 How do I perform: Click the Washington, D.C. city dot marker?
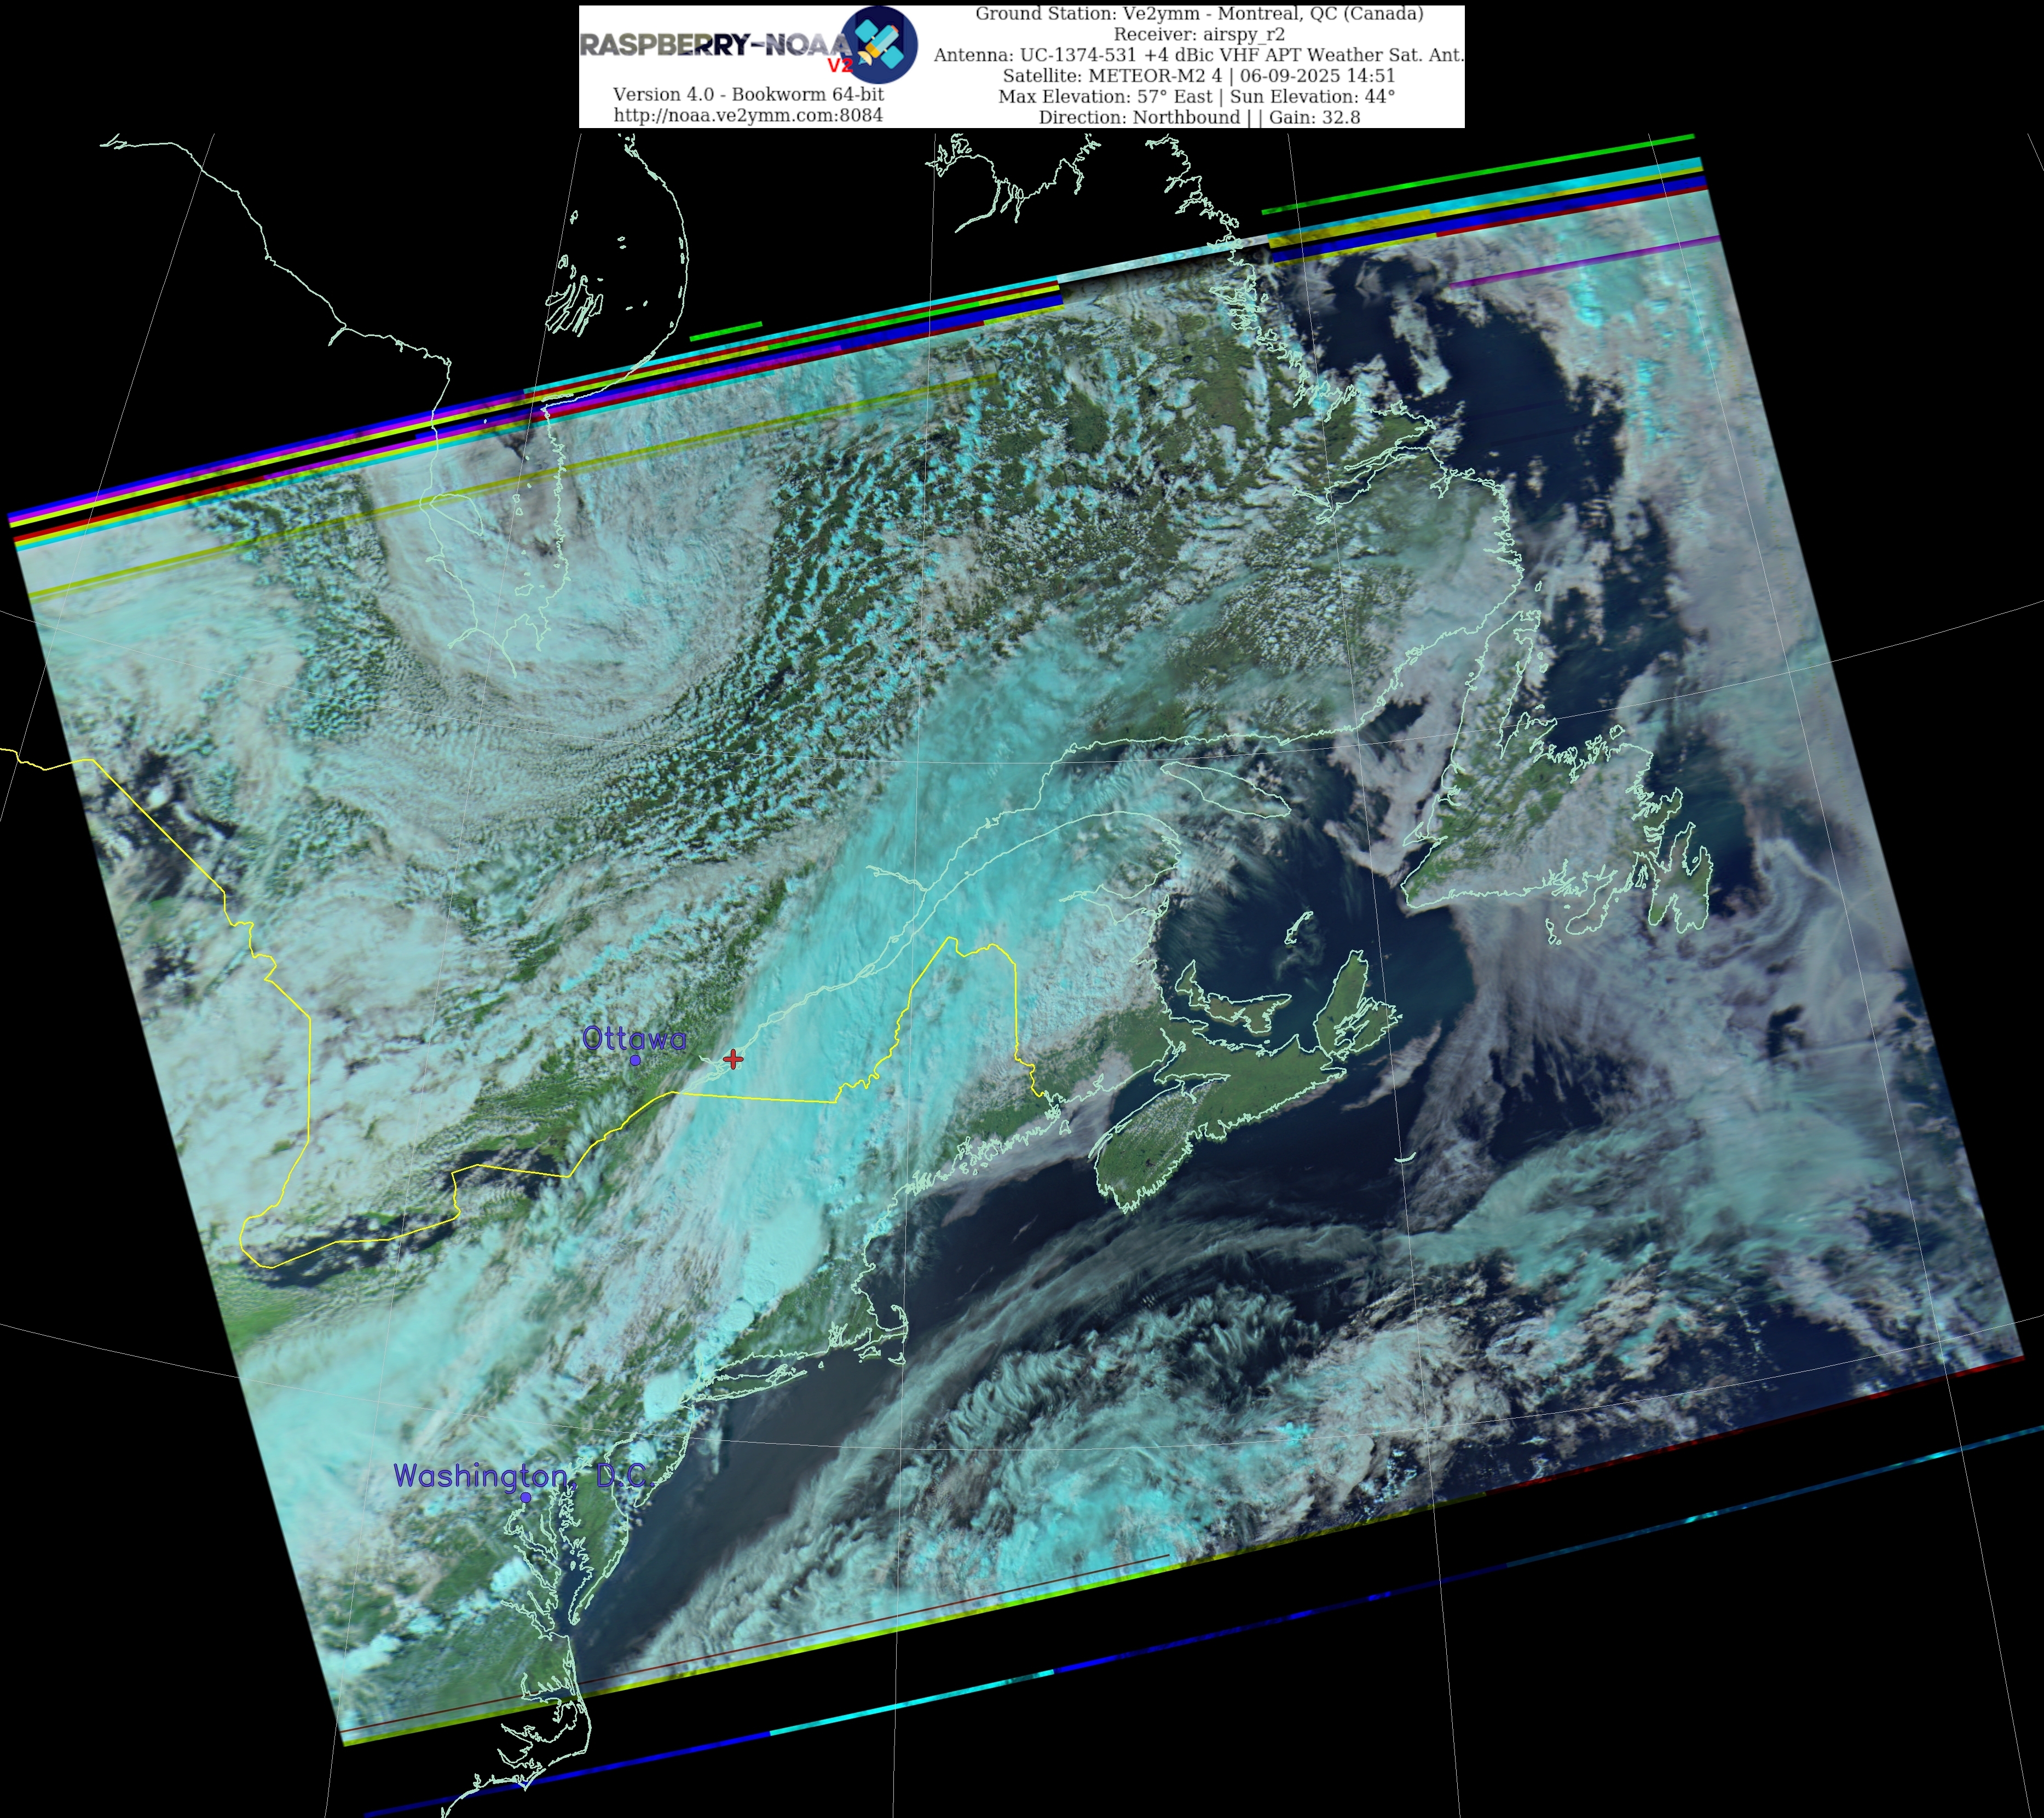click(525, 1498)
